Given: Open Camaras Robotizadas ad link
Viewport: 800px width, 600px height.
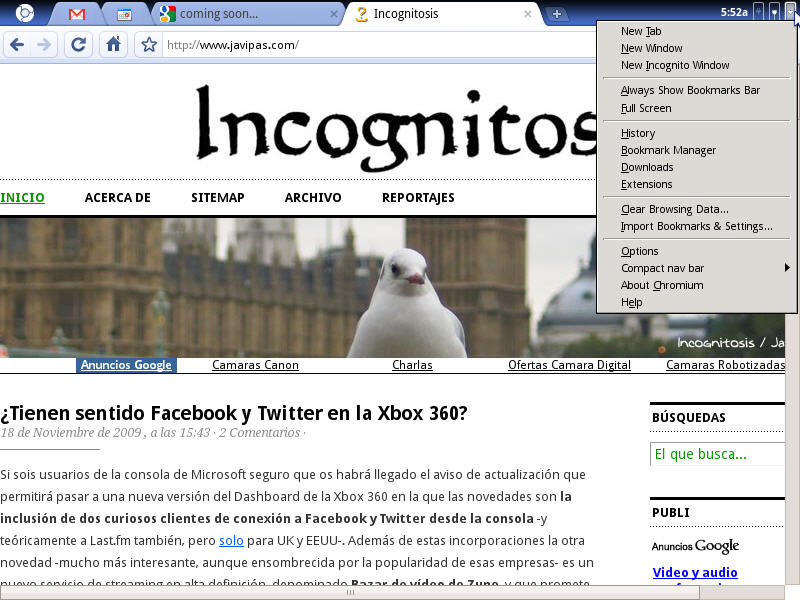Looking at the screenshot, I should [726, 365].
